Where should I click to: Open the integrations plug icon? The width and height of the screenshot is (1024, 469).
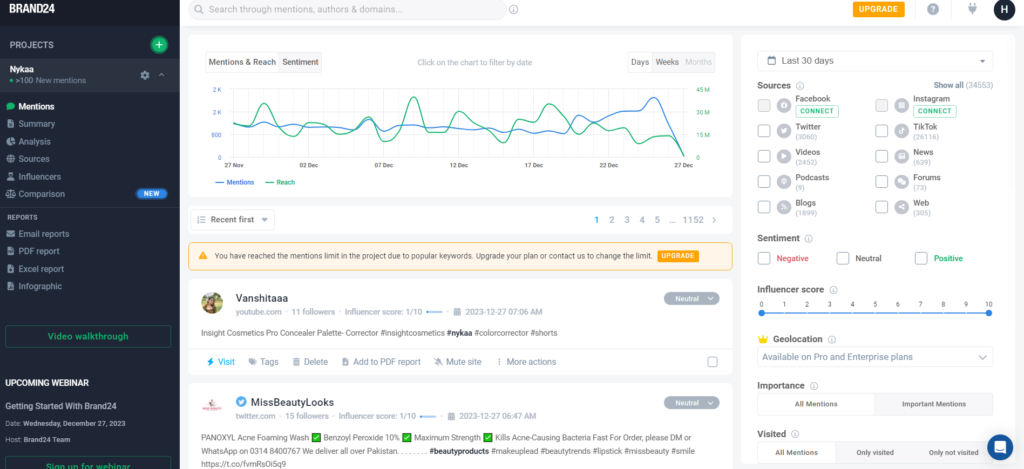(972, 9)
